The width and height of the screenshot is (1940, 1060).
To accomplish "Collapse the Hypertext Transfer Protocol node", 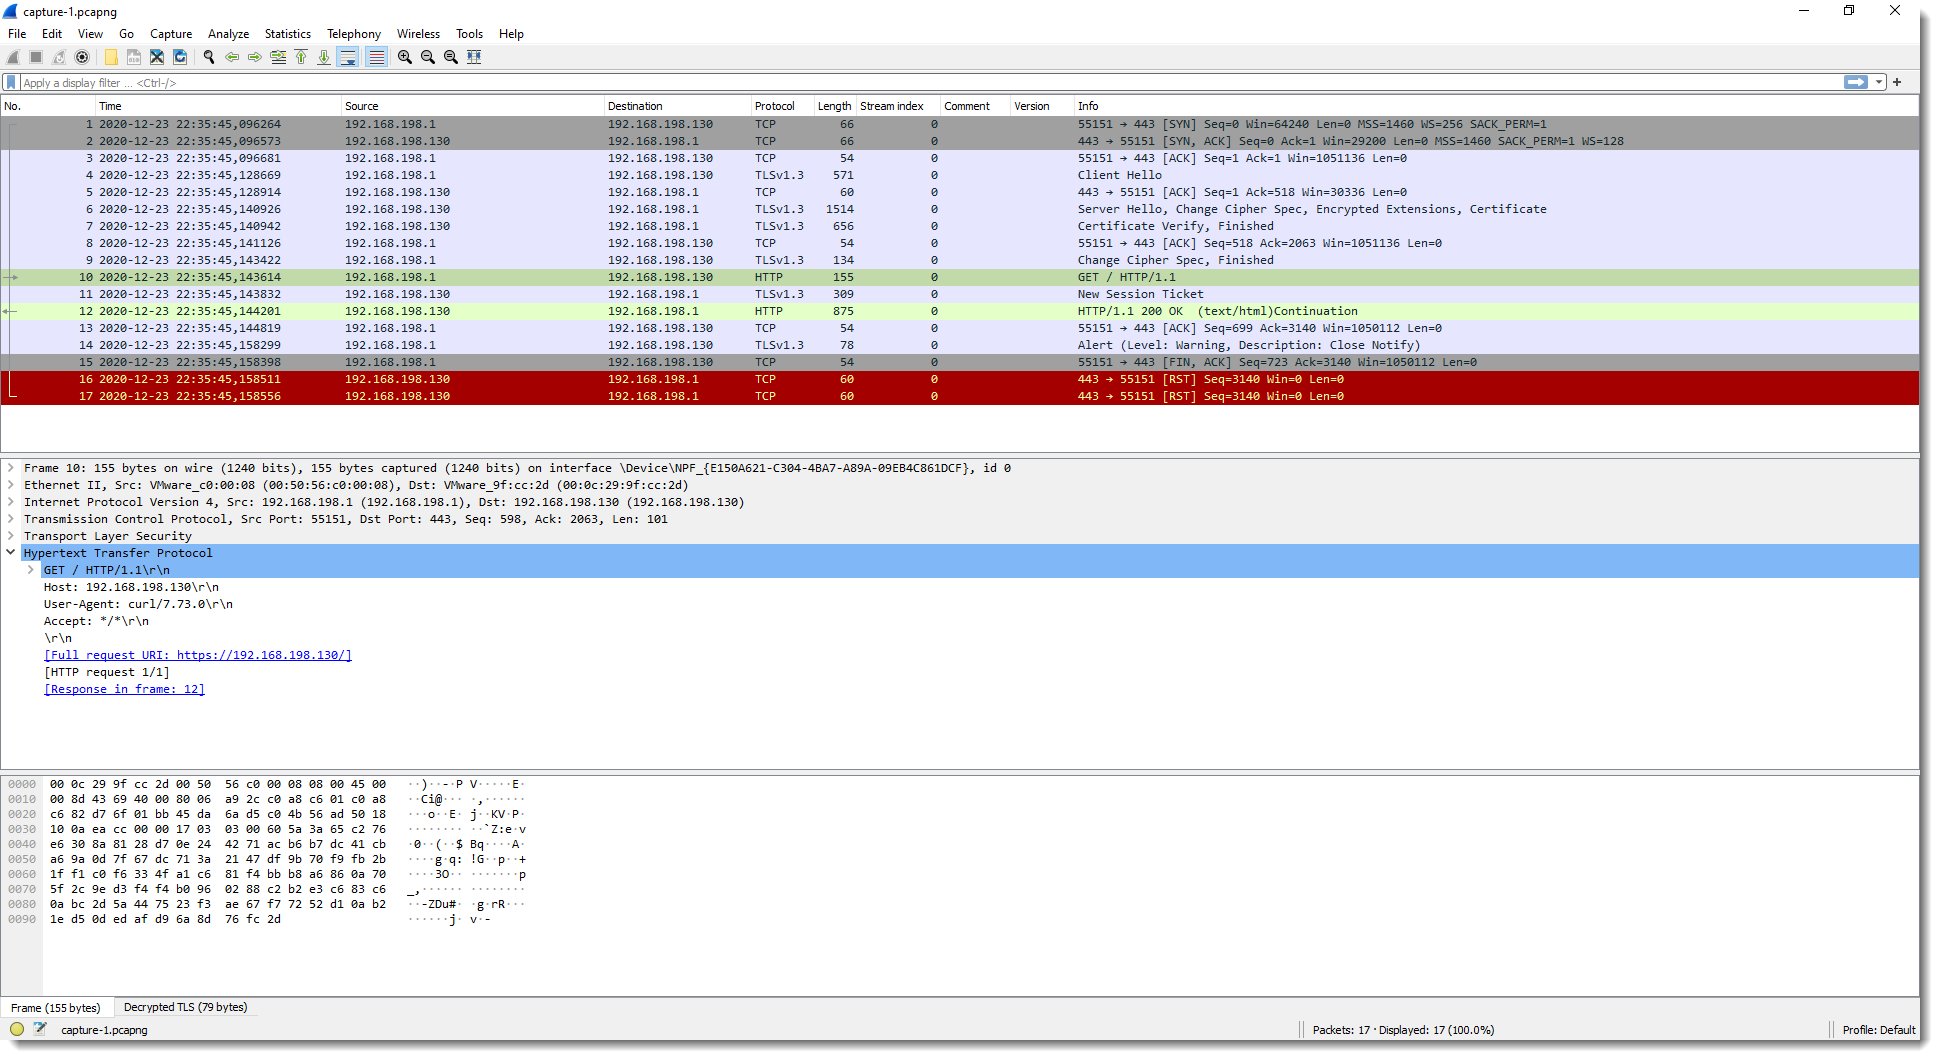I will (x=11, y=553).
